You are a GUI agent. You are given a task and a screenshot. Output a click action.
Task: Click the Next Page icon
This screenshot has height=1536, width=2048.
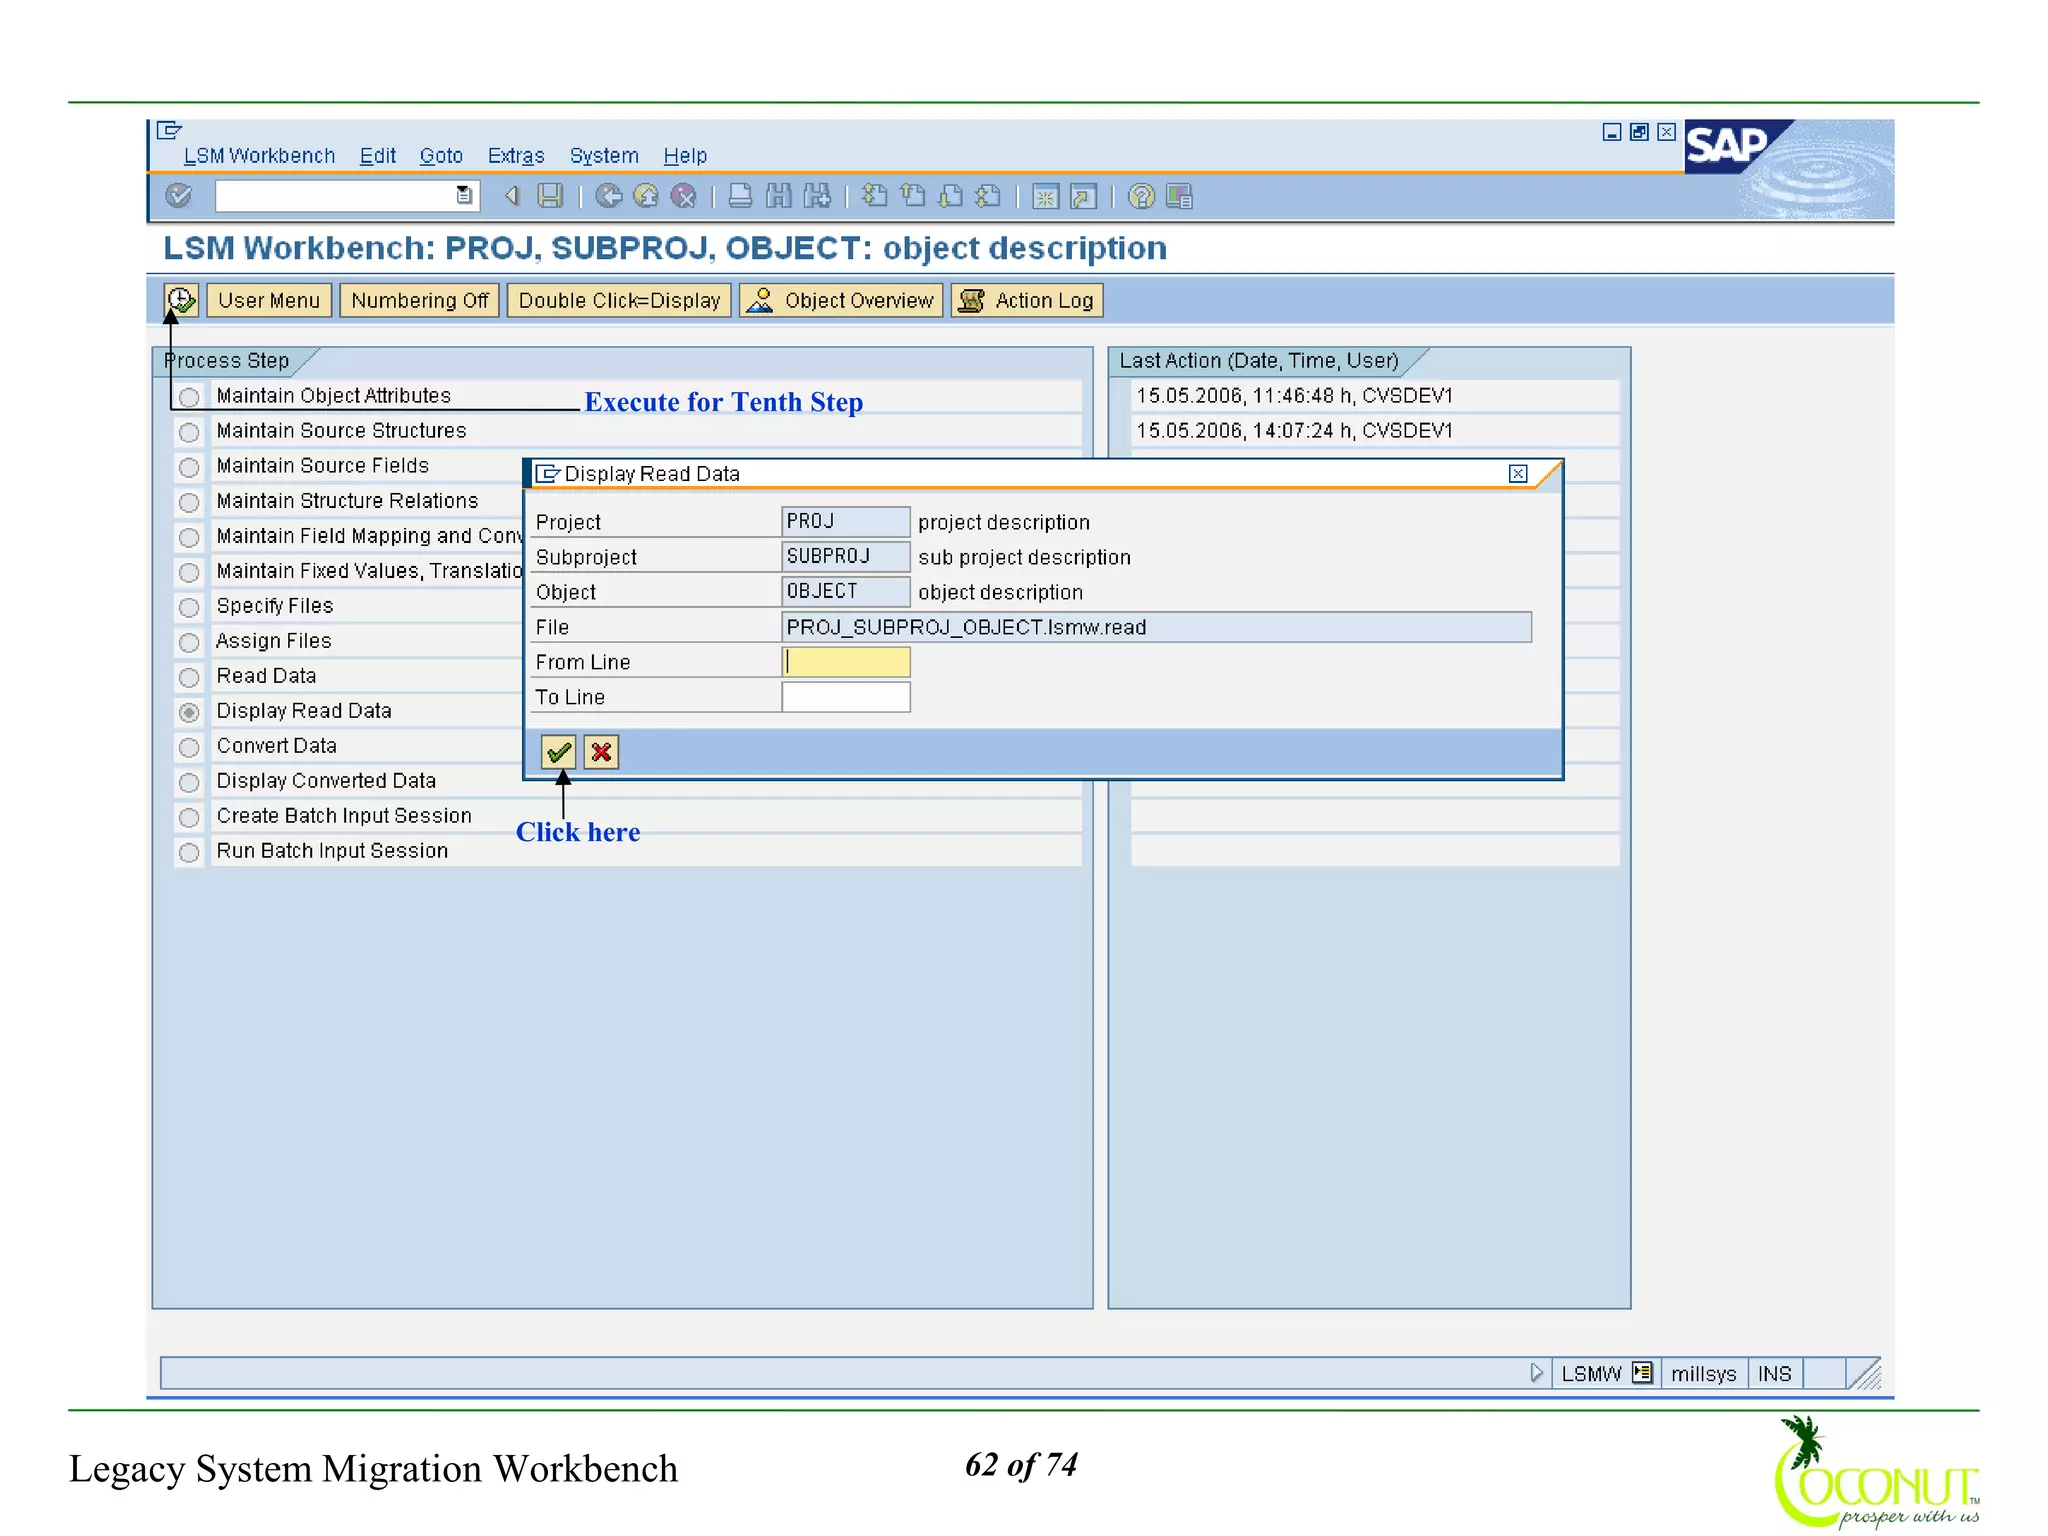[x=950, y=196]
